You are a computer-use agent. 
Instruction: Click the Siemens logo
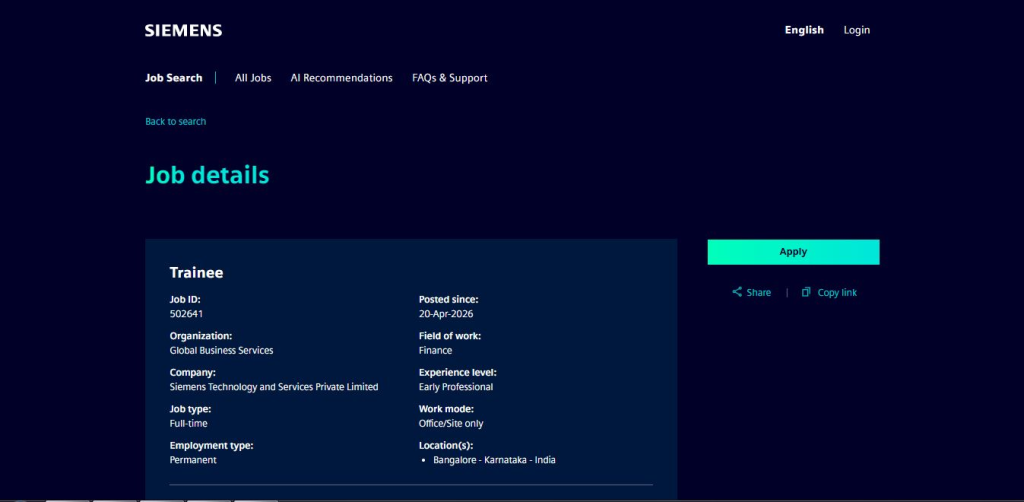pos(184,30)
